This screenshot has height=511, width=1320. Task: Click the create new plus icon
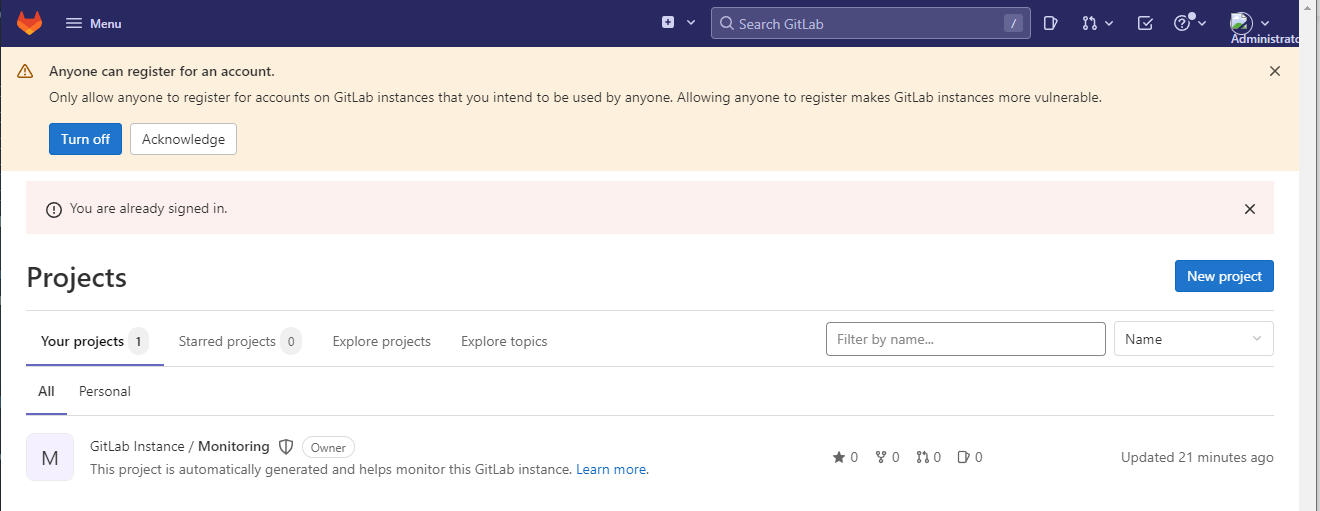668,23
